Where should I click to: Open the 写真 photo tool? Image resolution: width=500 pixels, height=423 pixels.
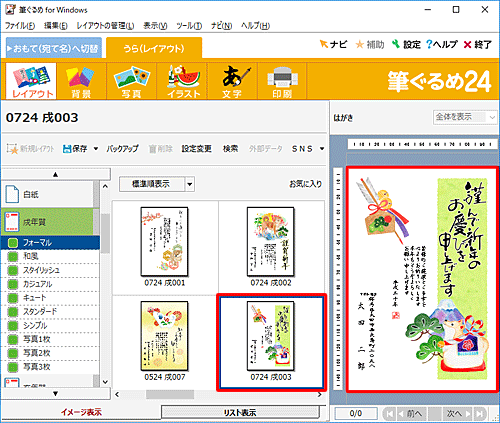coord(131,81)
